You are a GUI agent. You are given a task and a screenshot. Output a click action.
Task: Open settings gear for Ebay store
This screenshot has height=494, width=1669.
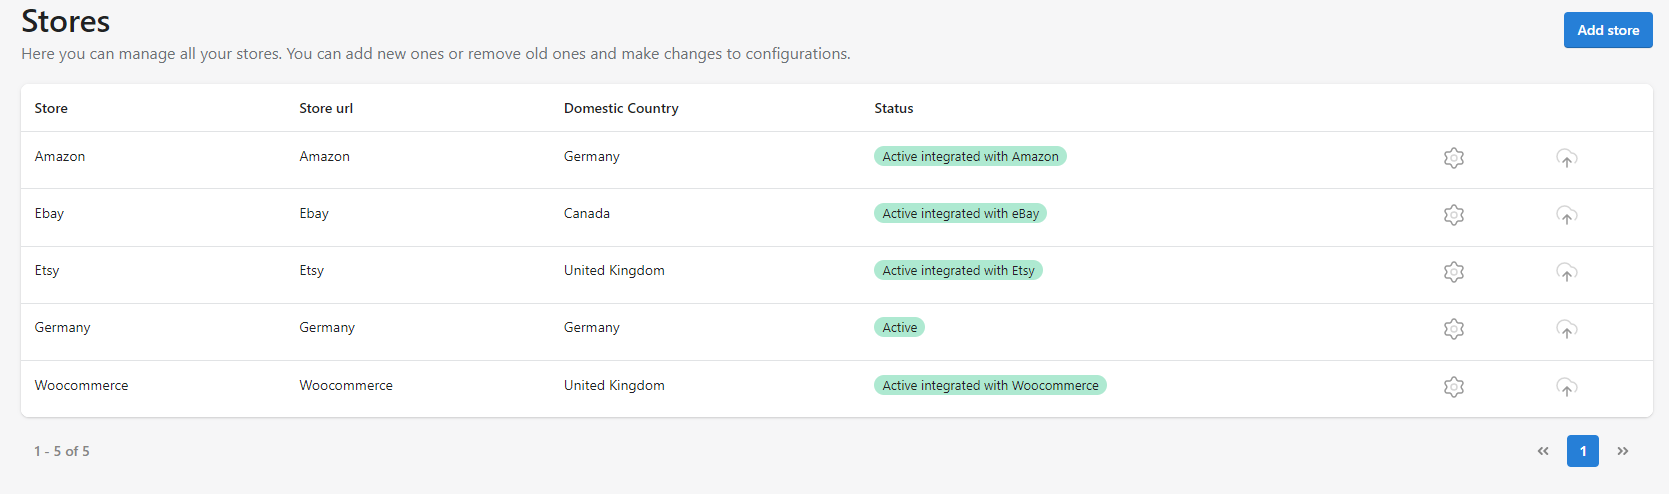pos(1454,215)
